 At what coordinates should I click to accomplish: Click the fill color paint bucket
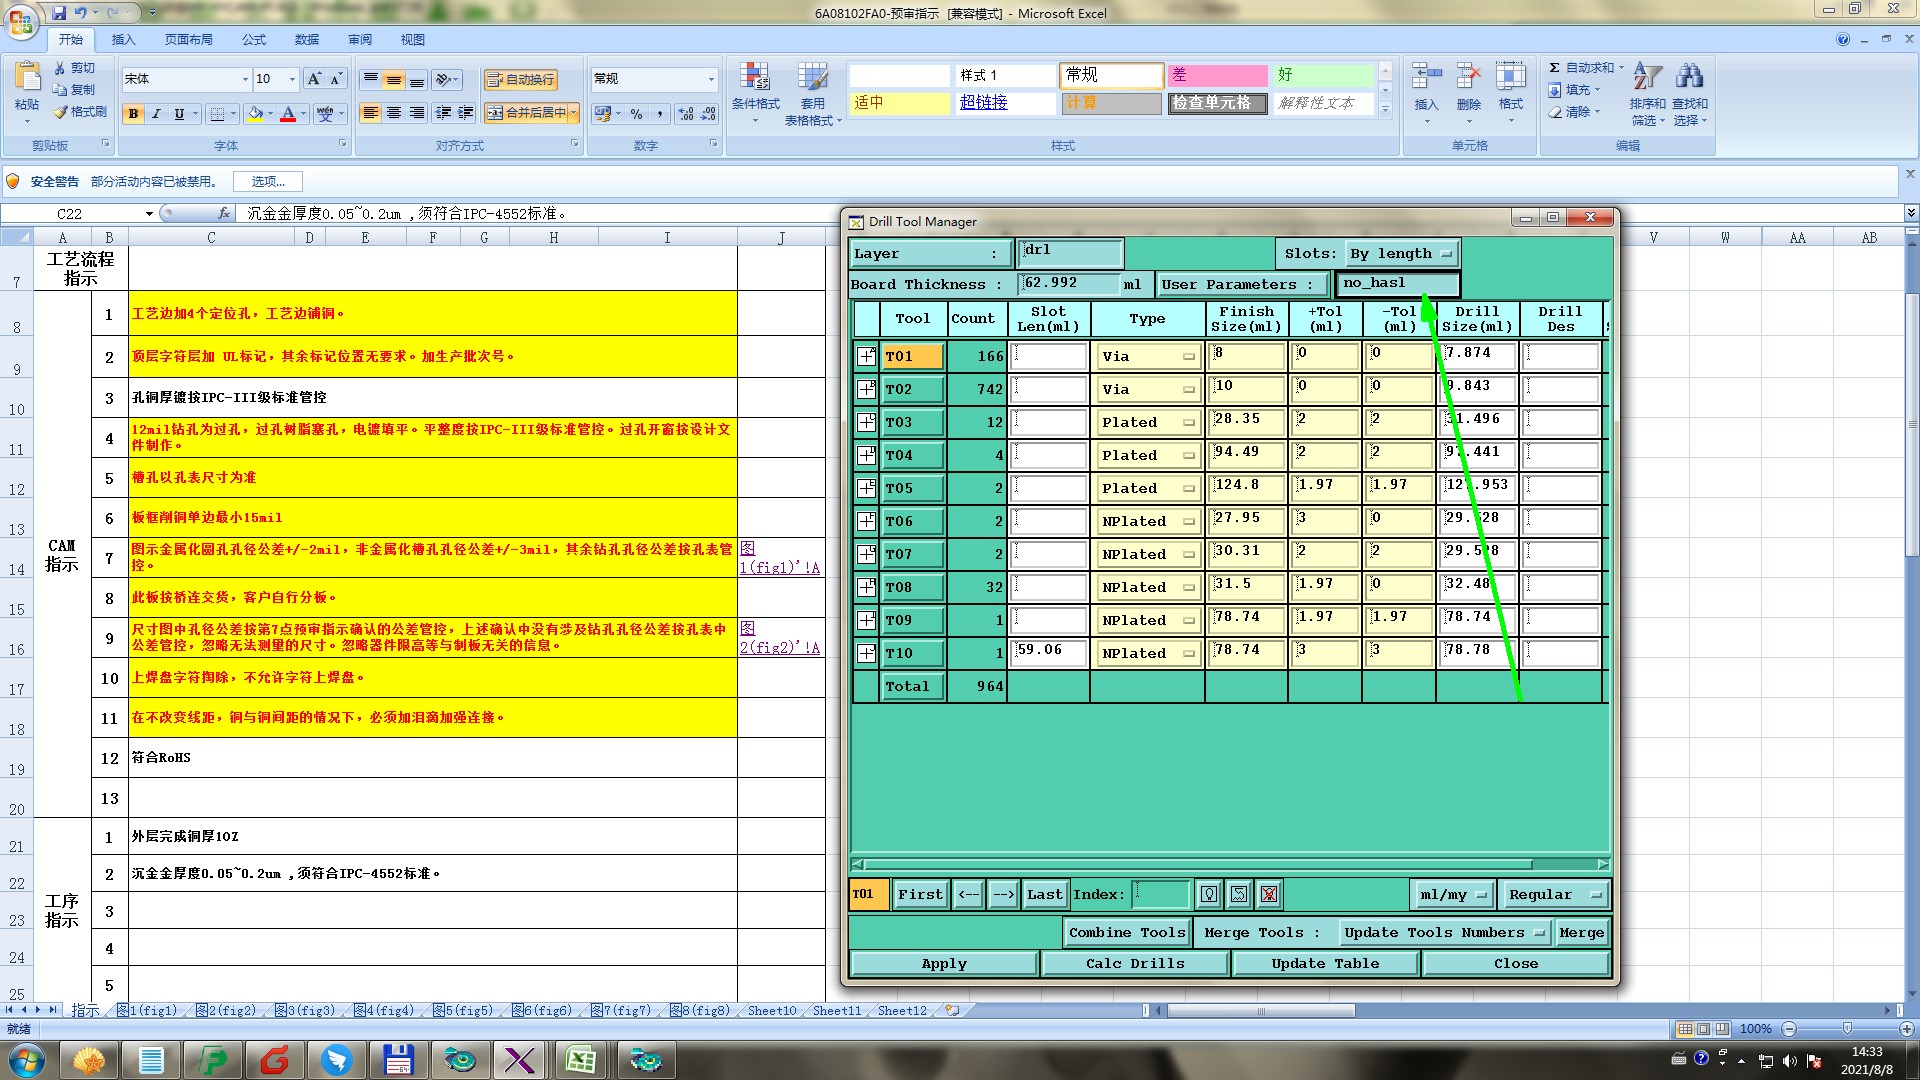tap(256, 114)
